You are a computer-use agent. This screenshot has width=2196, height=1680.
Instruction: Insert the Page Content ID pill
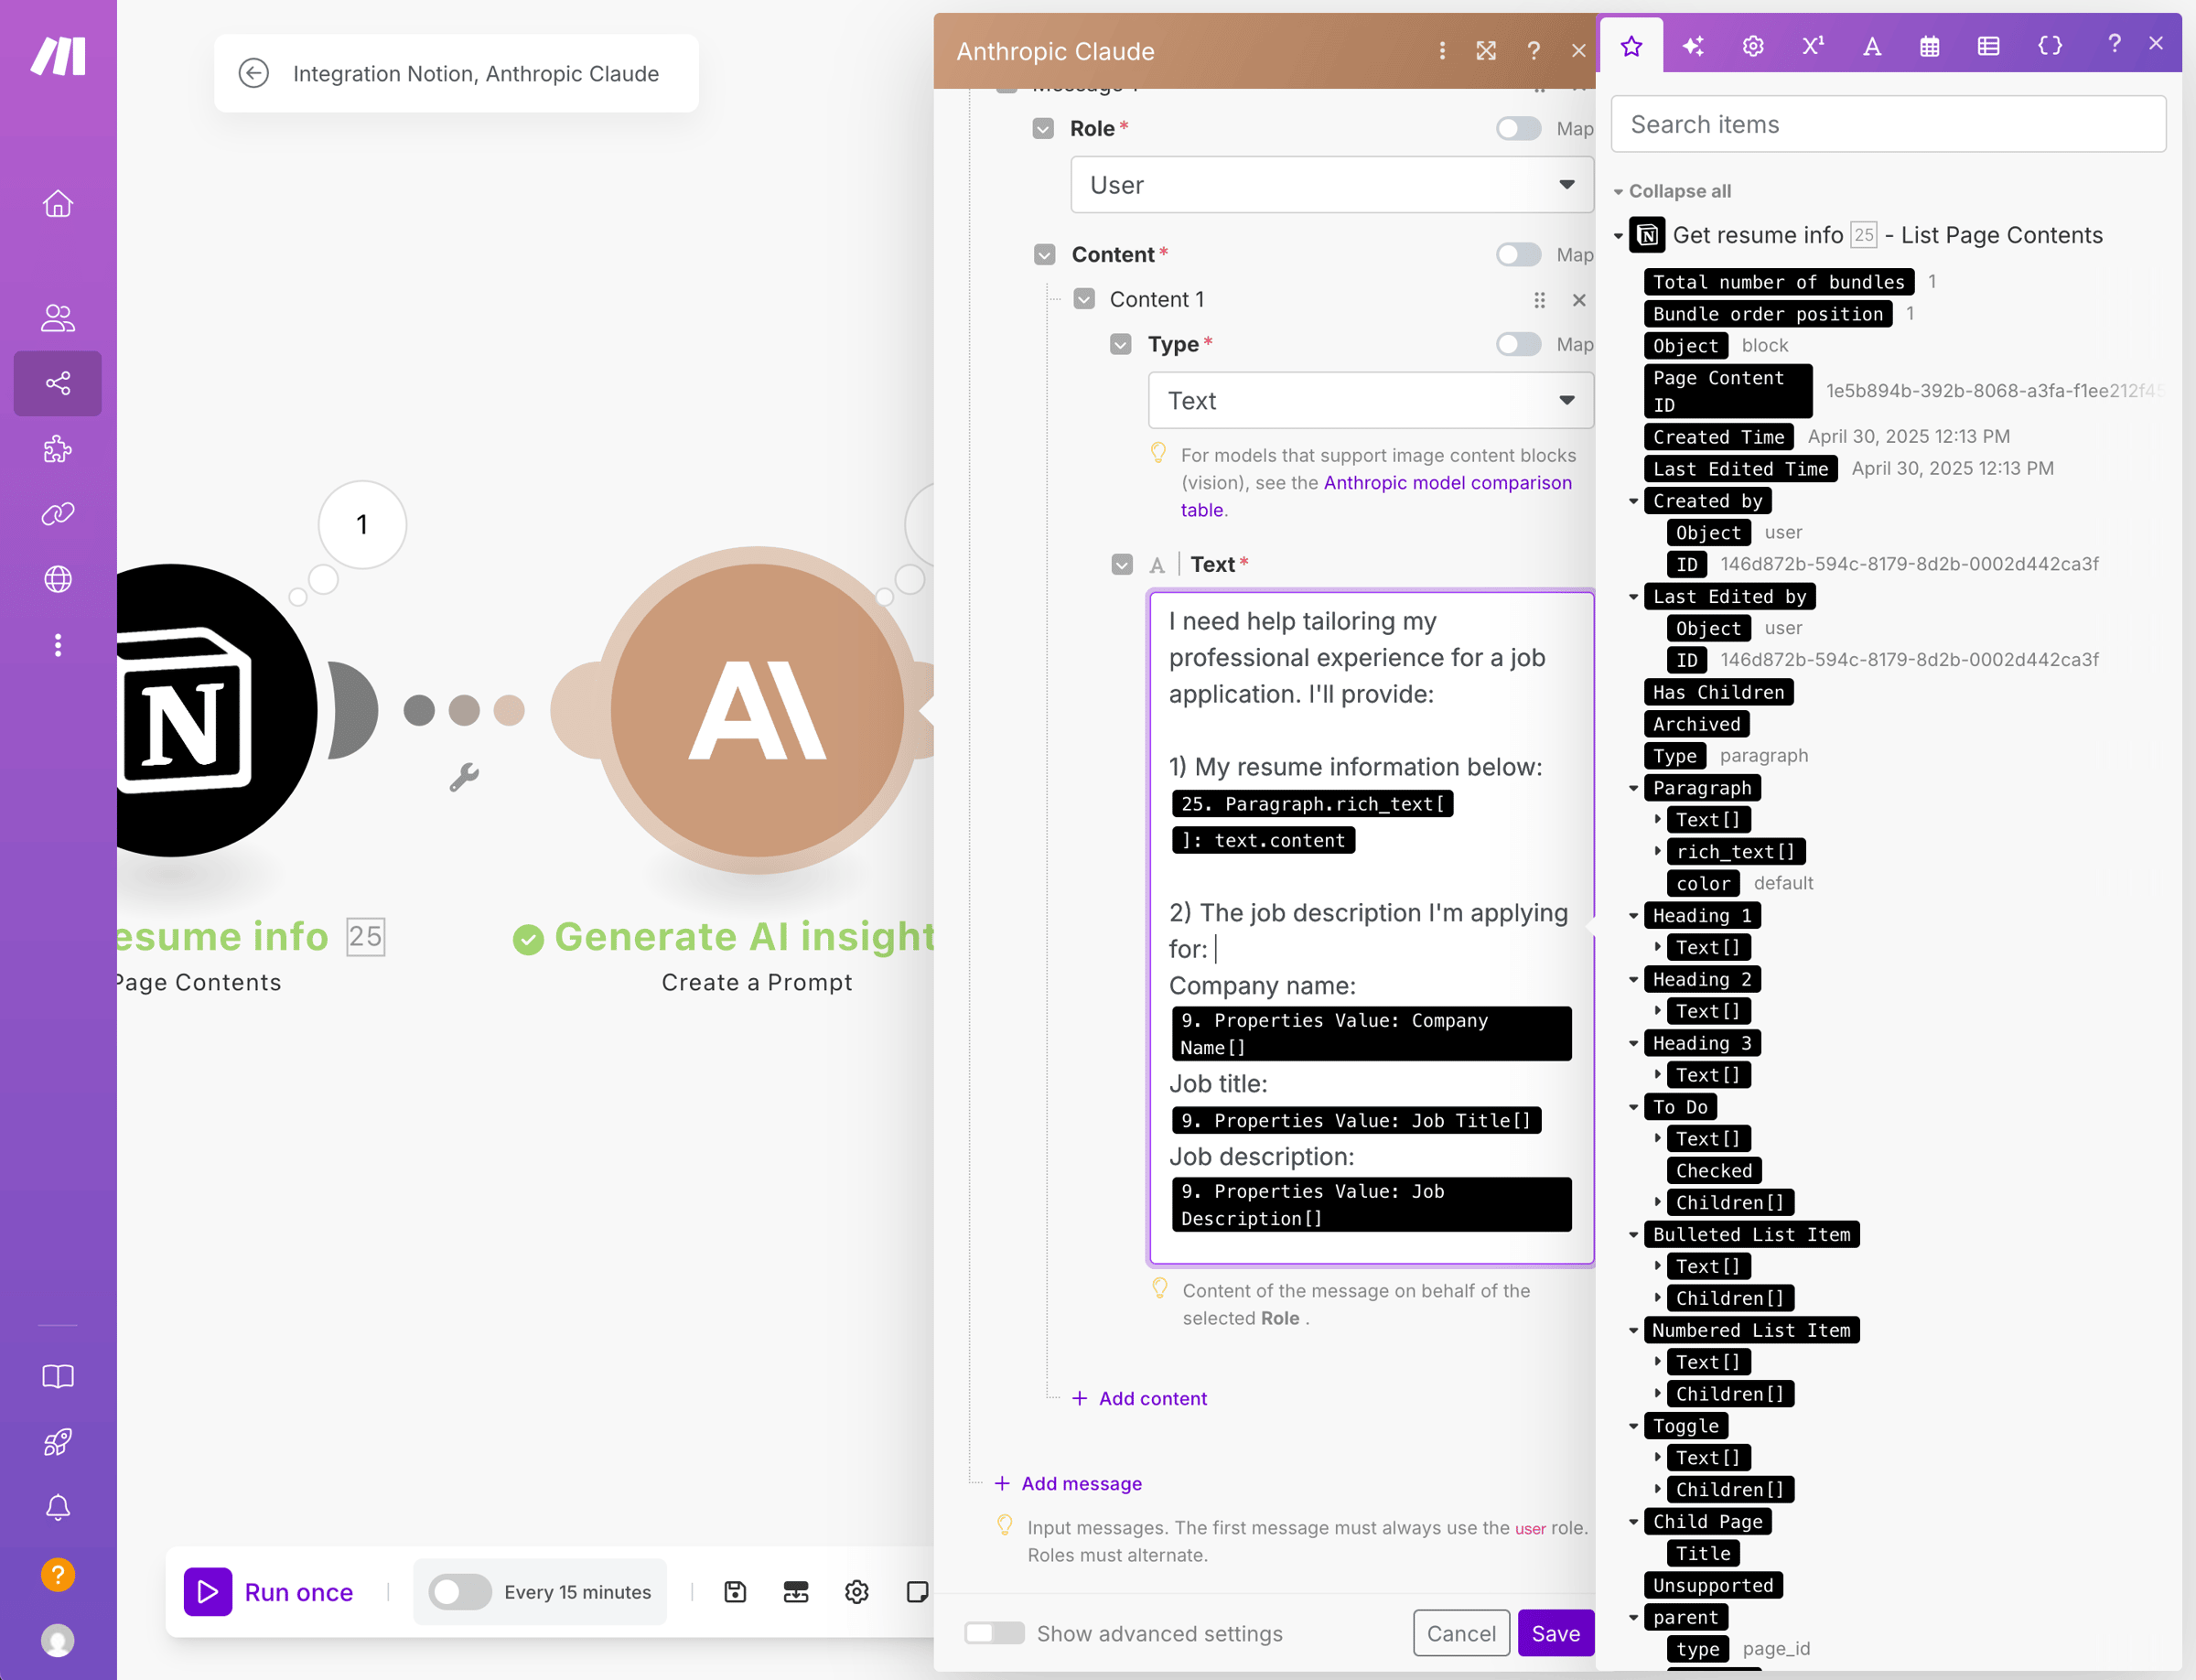[1728, 391]
